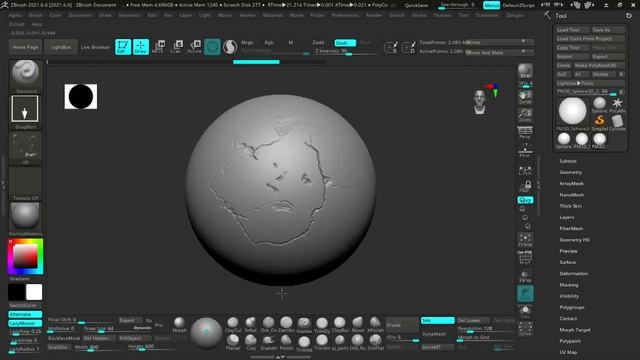Click the Gizmo 3D round icon
640x360 pixels.
tap(212, 47)
